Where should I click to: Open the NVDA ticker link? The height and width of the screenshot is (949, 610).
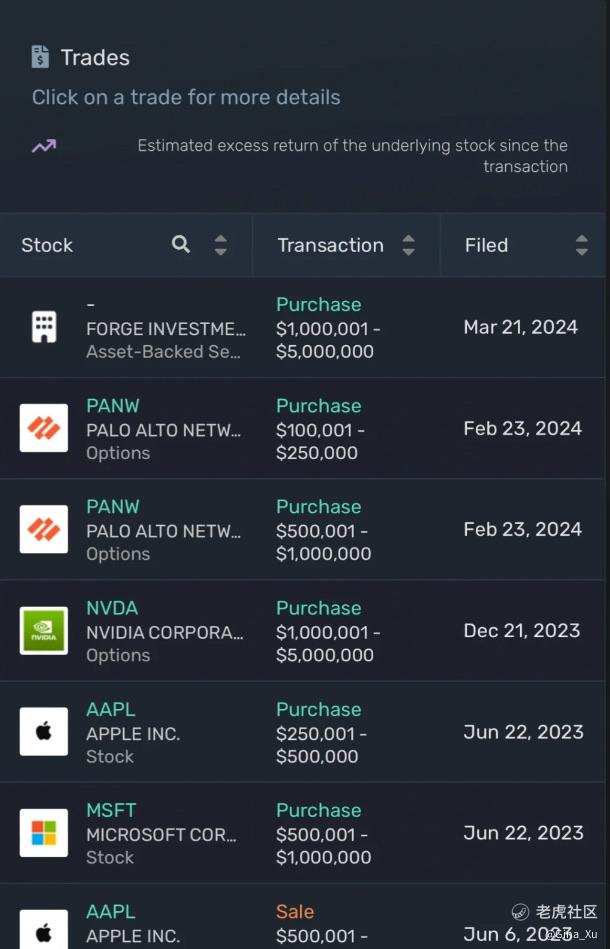coord(112,608)
